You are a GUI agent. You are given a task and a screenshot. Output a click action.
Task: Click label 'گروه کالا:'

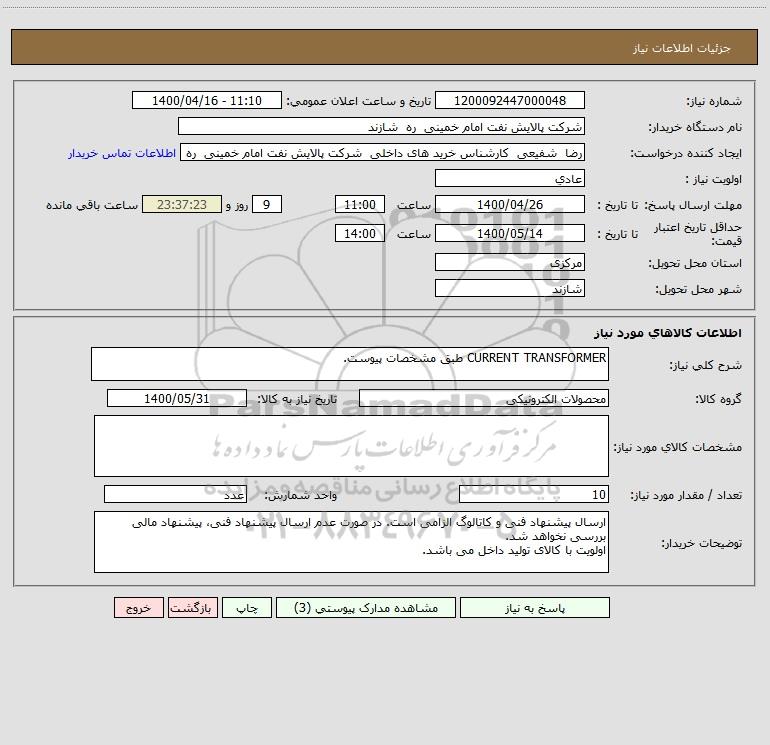click(x=718, y=399)
